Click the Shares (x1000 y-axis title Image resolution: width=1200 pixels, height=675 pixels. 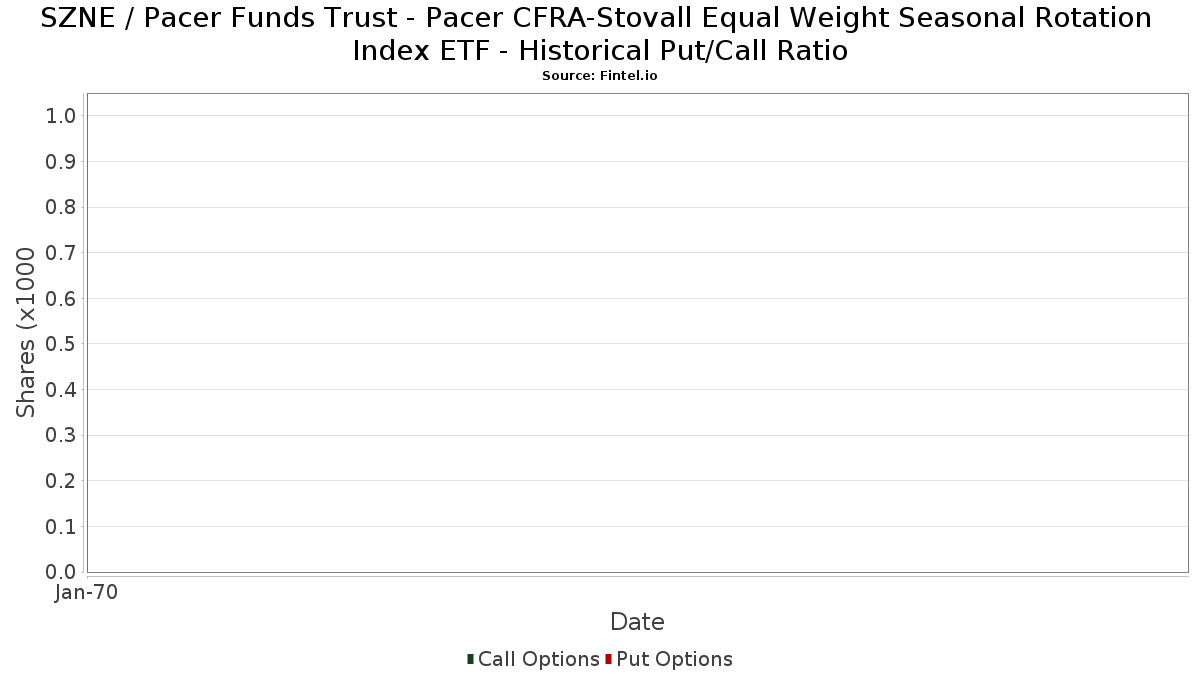[x=27, y=332]
